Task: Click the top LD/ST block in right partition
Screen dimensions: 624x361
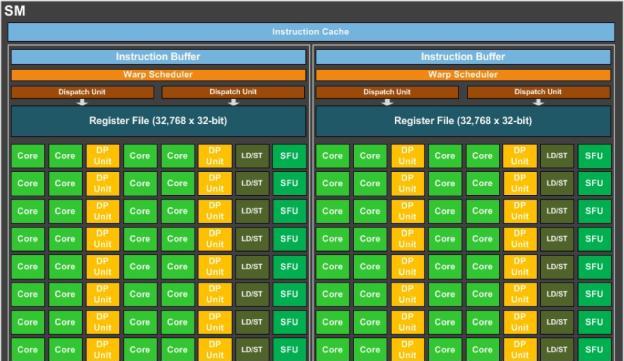Action: [x=557, y=156]
